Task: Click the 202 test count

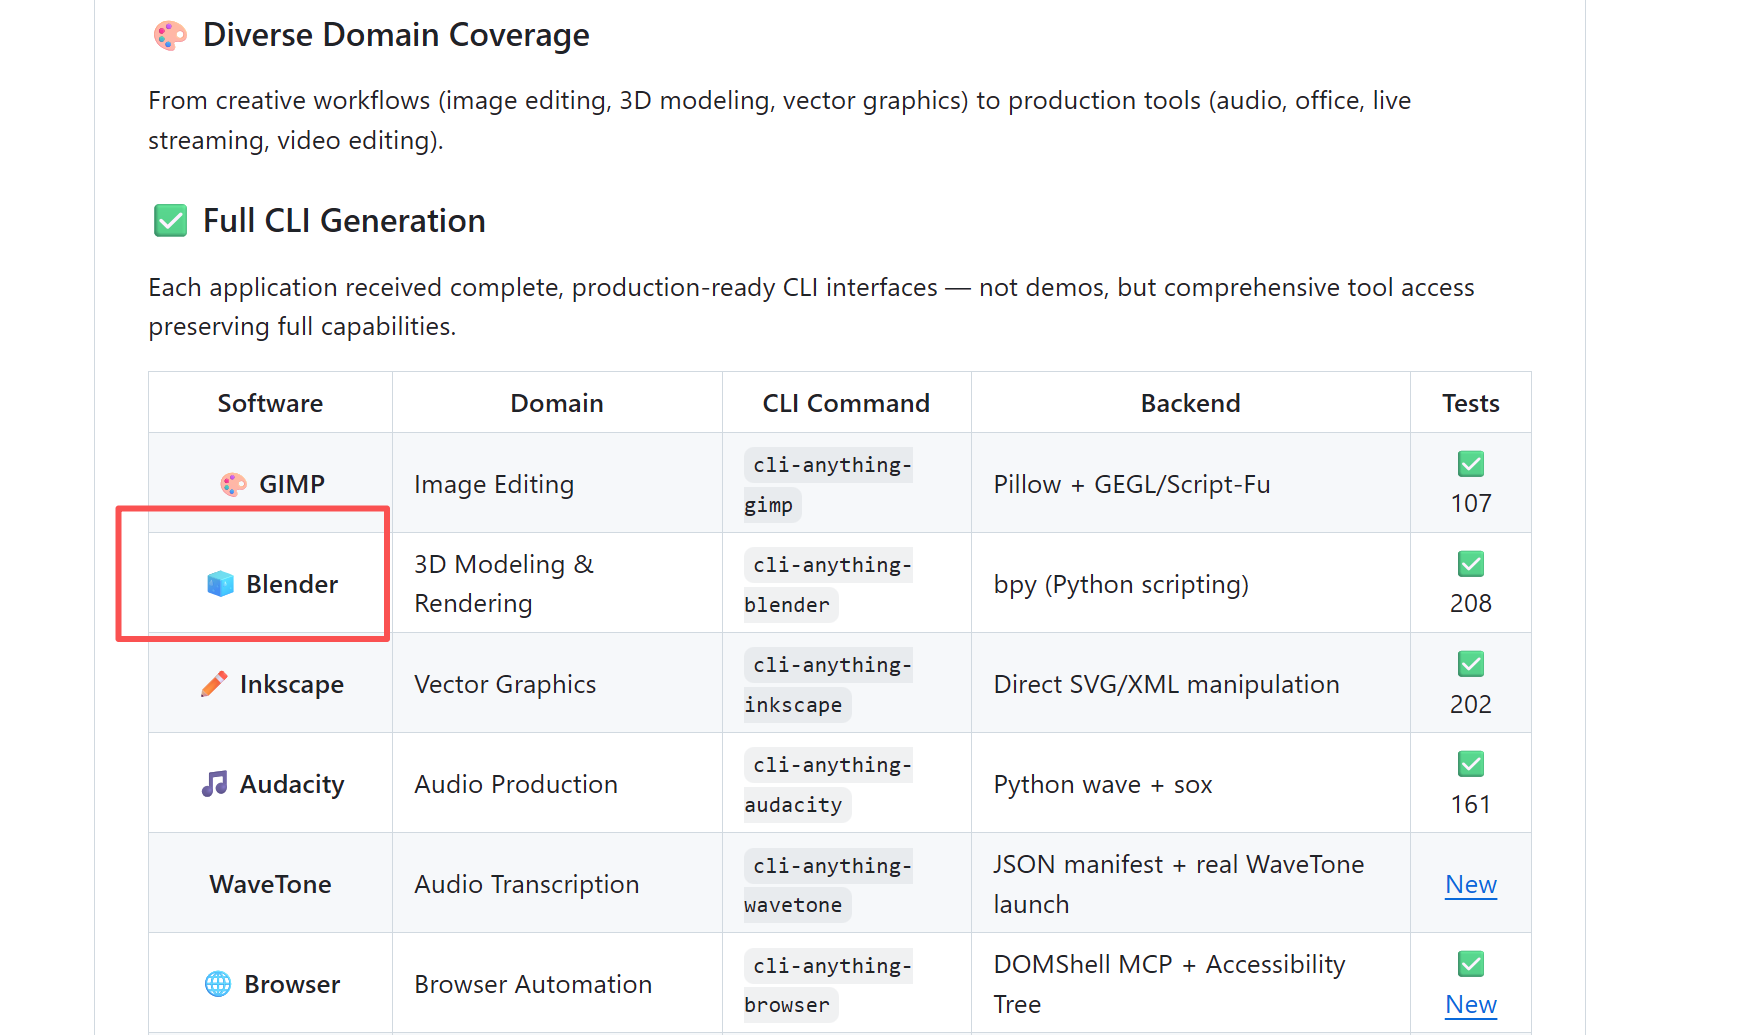Action: (1471, 704)
